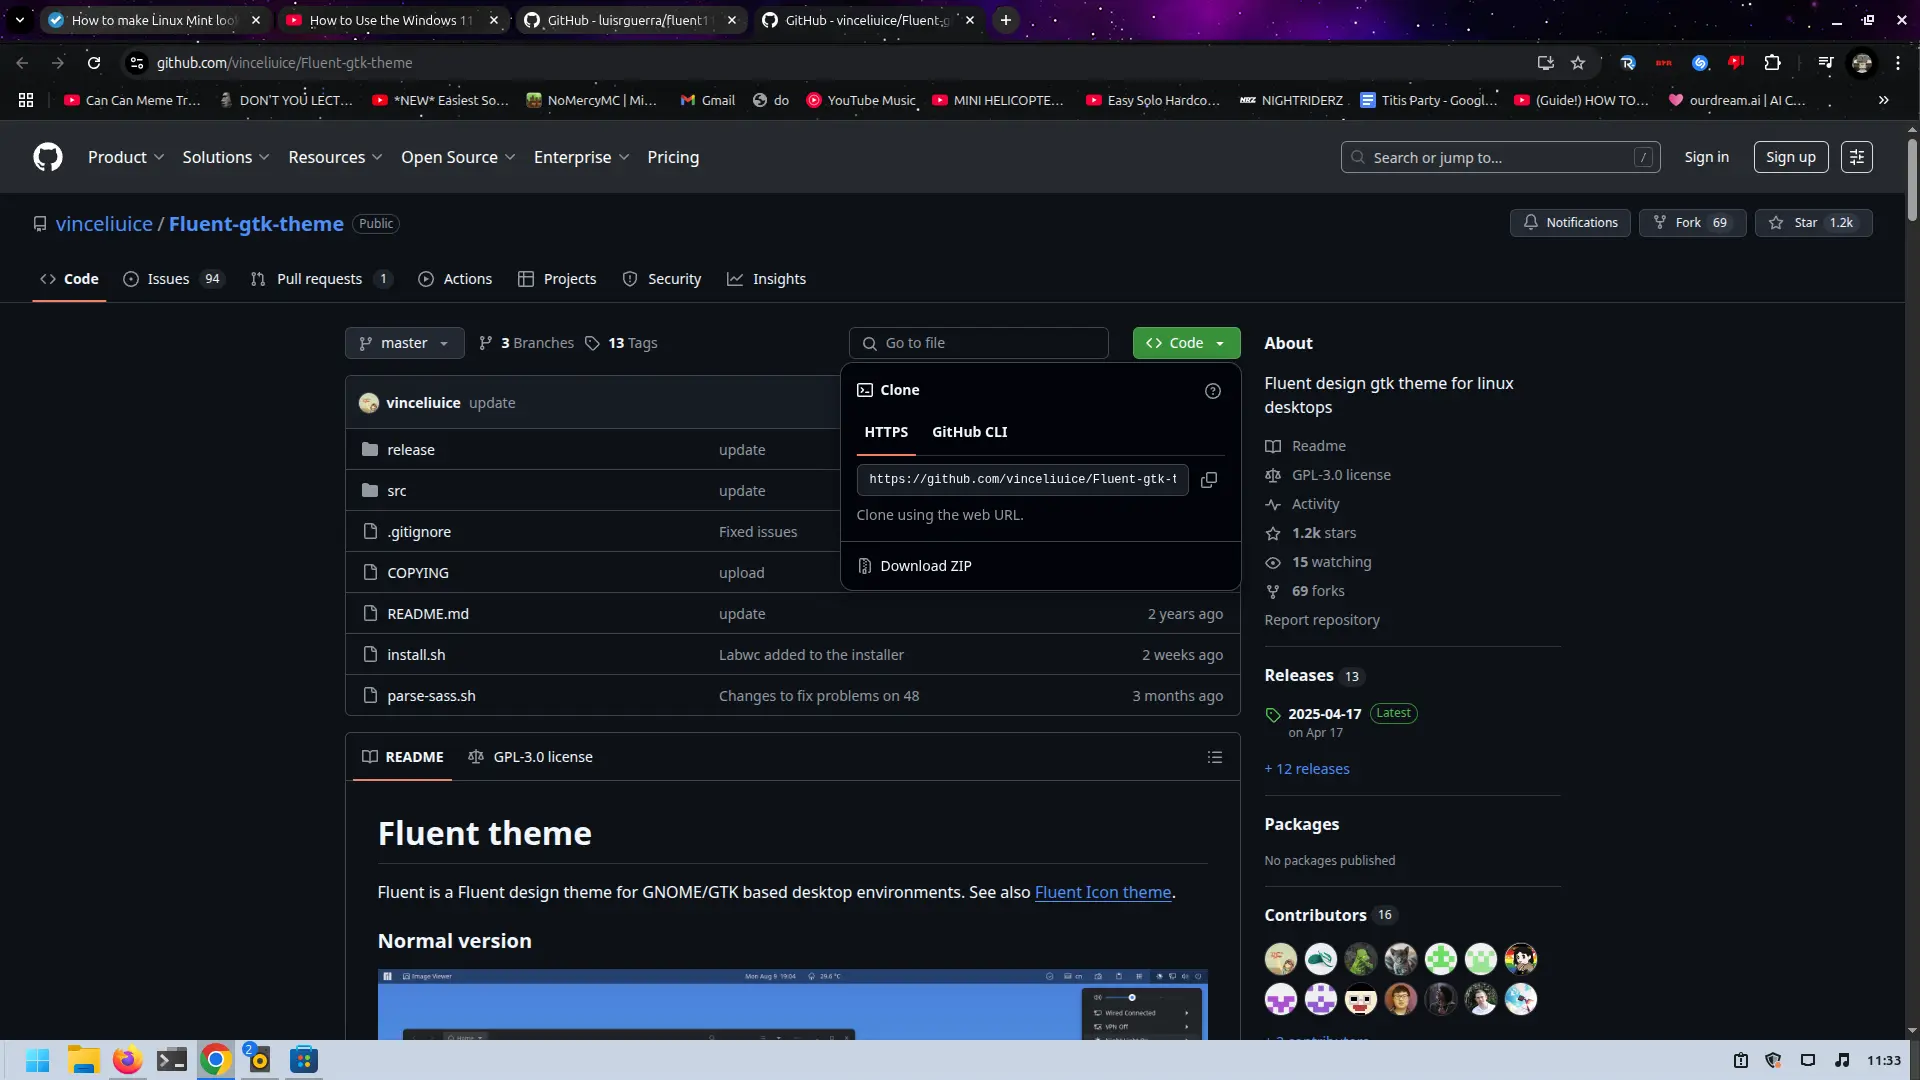This screenshot has width=1920, height=1080.
Task: Collapse the green Code dropdown
Action: (1186, 343)
